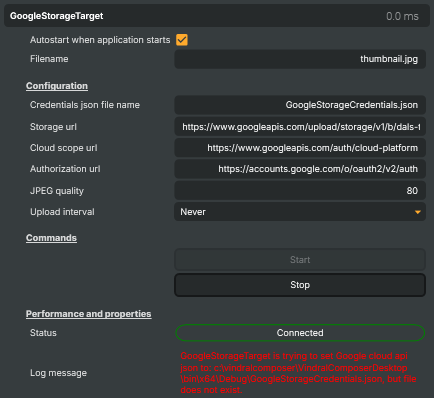Uncheck Autostart when application starts checkbox

point(182,40)
